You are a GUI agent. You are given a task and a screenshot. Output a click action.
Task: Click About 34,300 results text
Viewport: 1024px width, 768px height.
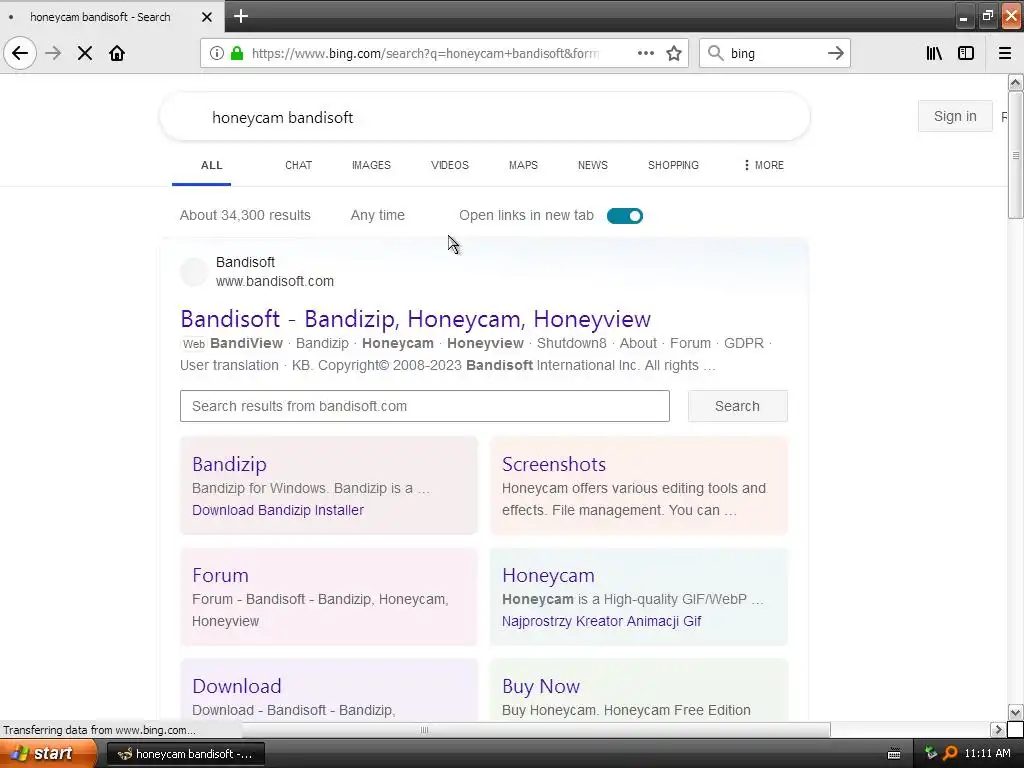(x=245, y=215)
